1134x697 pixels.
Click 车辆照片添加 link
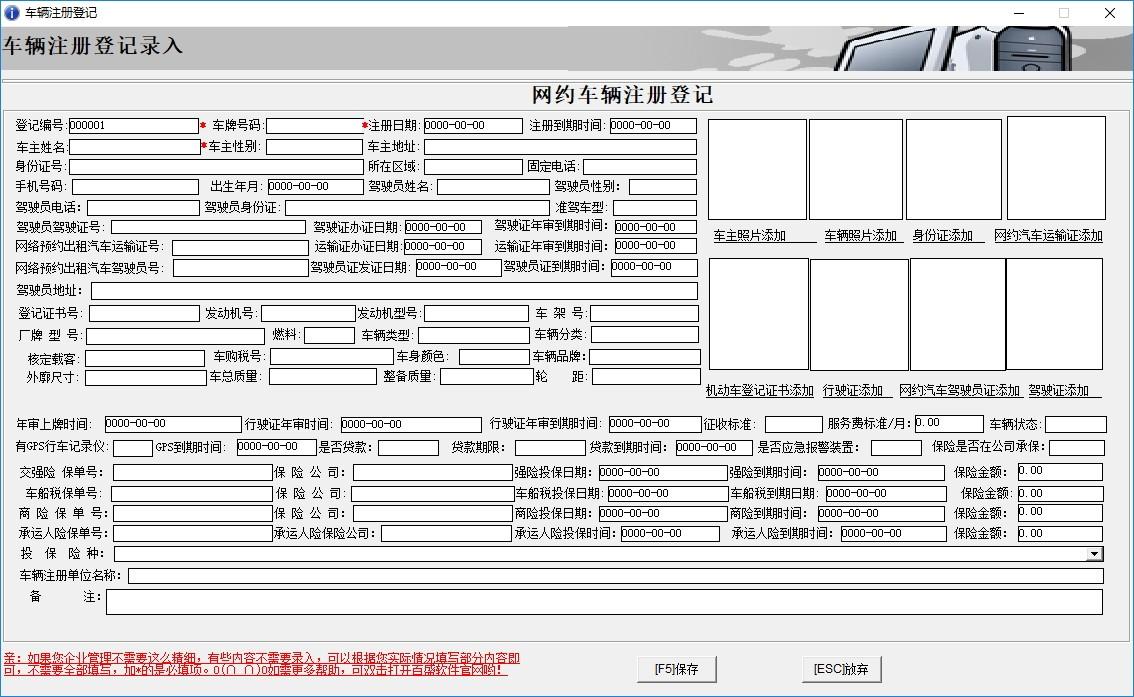[x=861, y=236]
